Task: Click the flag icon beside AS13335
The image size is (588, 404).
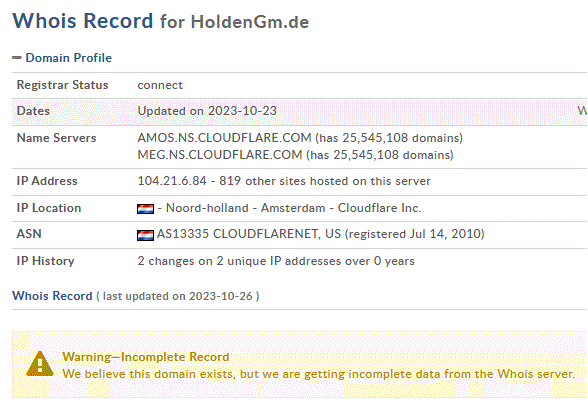Action: (146, 235)
